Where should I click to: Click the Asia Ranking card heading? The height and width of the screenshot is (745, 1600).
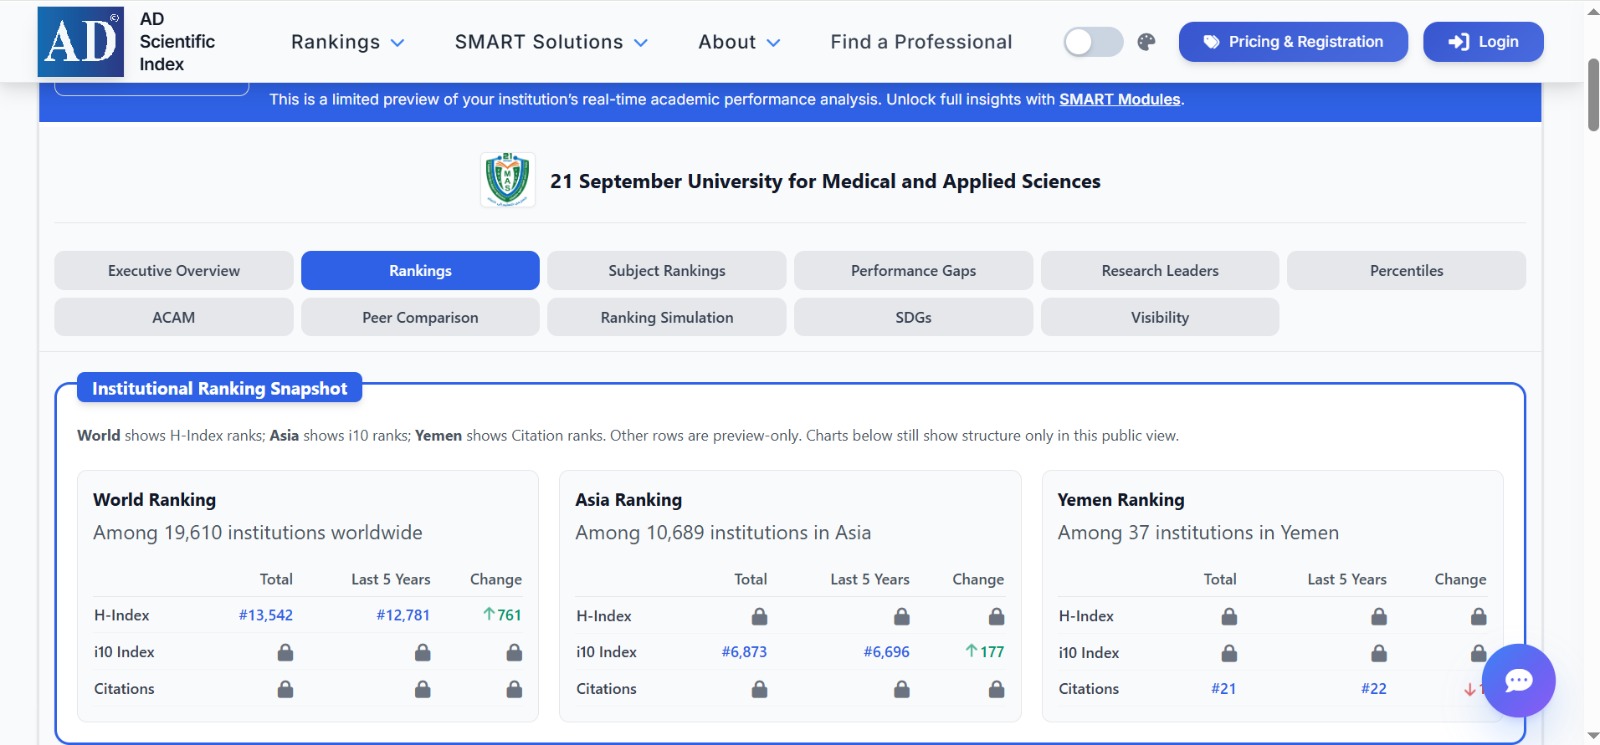click(x=629, y=500)
